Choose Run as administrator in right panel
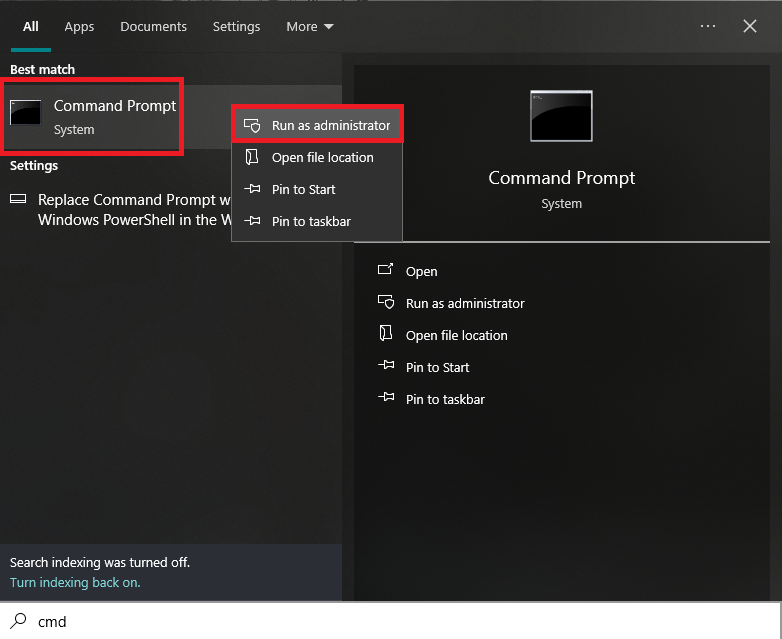 coord(465,303)
